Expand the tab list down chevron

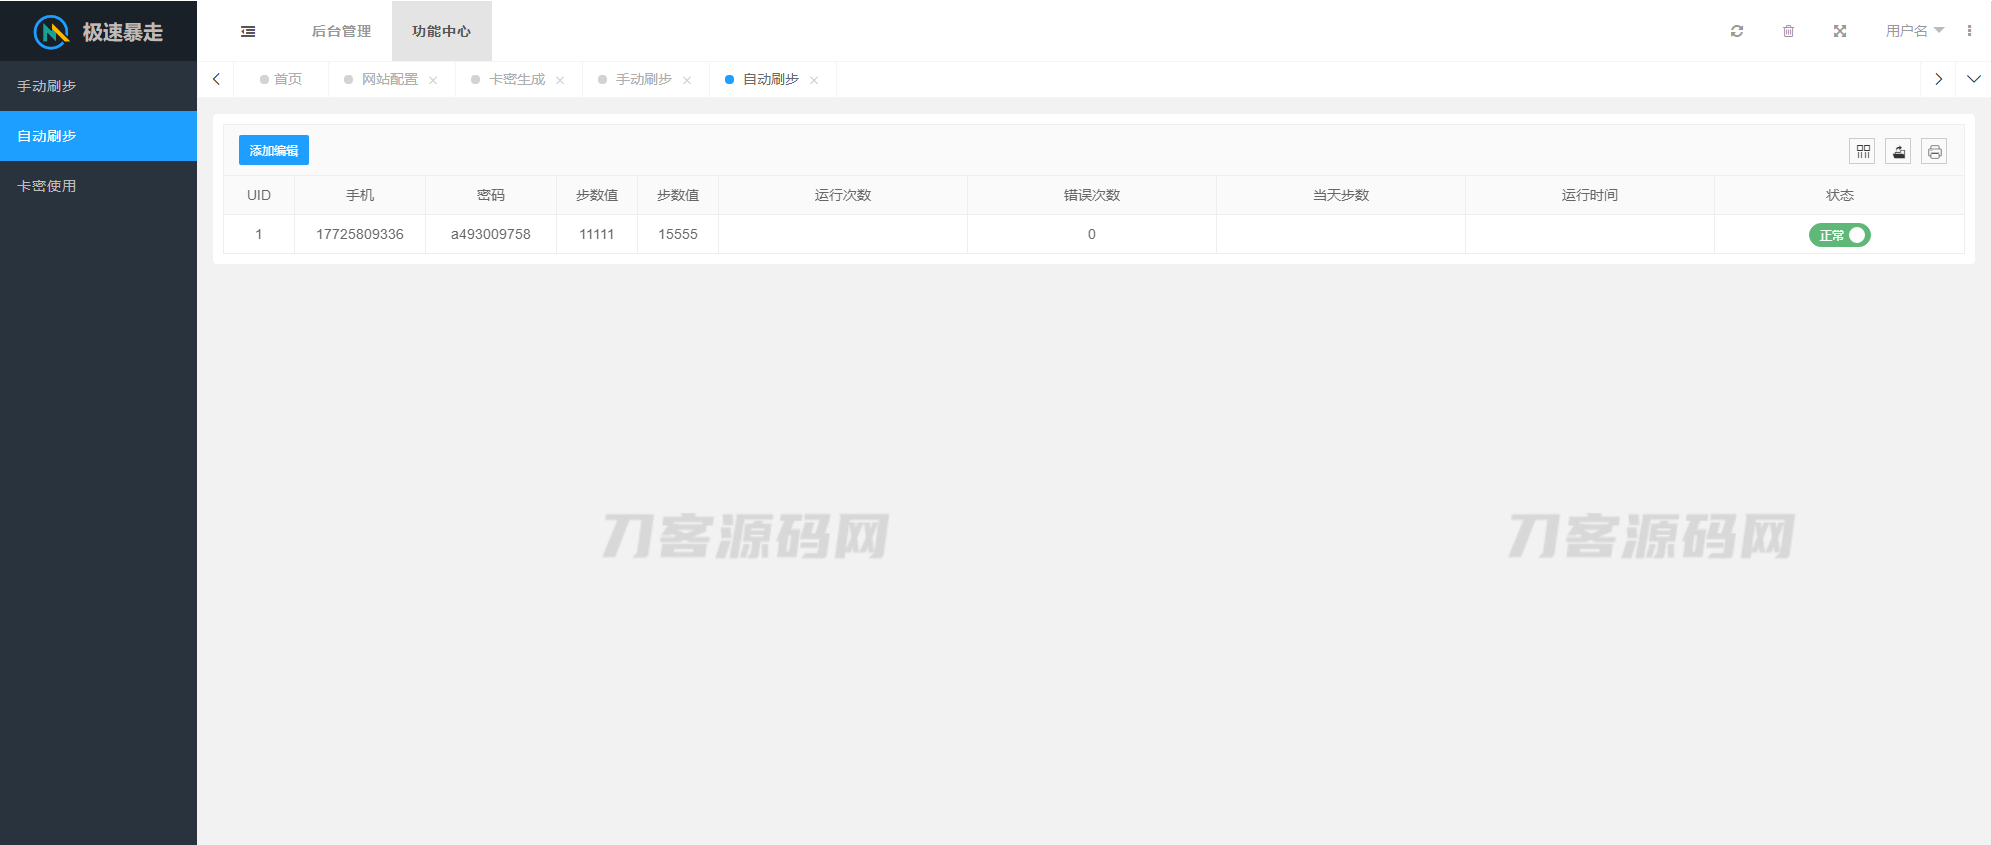pos(1973,79)
